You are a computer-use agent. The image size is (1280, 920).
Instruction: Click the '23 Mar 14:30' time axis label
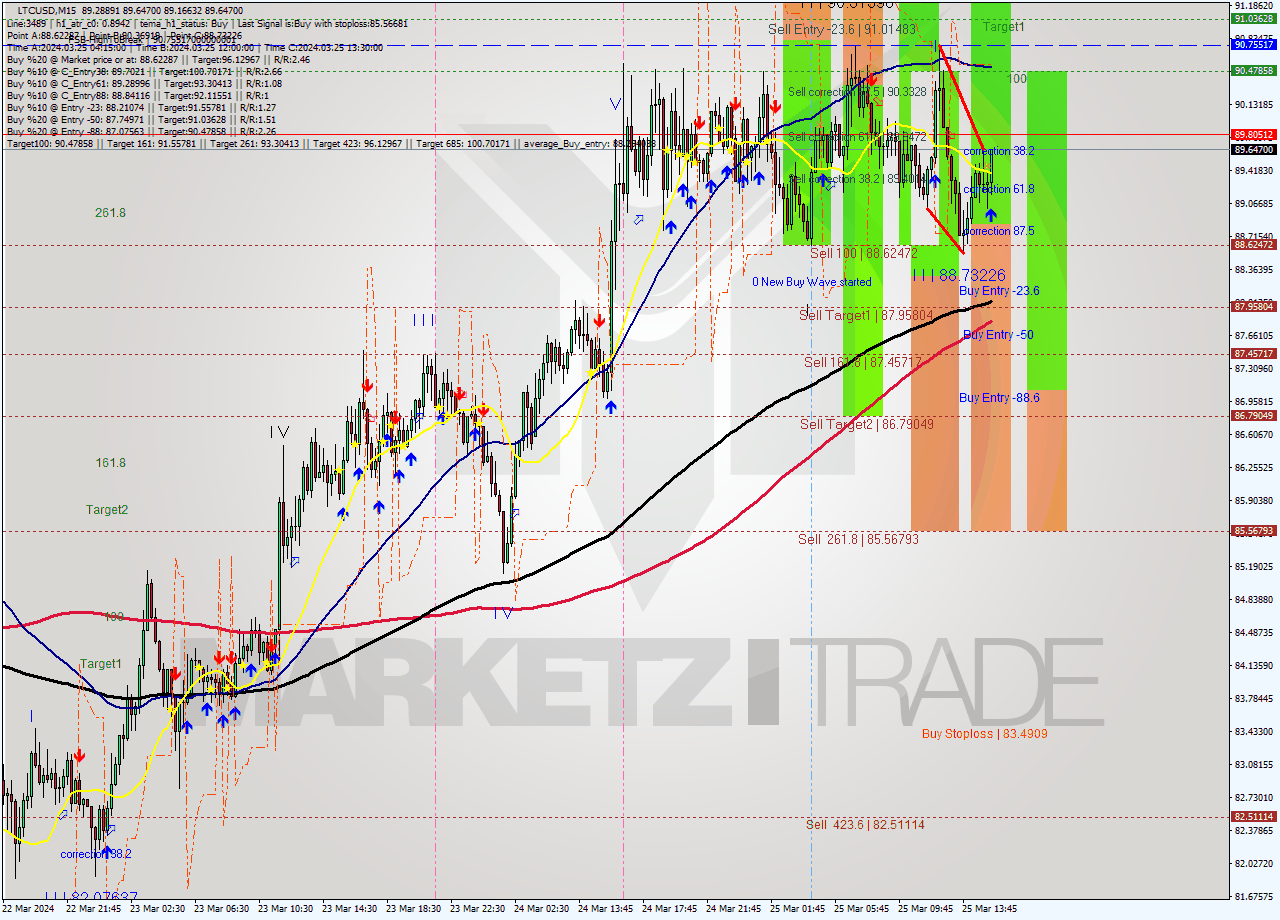(350, 909)
